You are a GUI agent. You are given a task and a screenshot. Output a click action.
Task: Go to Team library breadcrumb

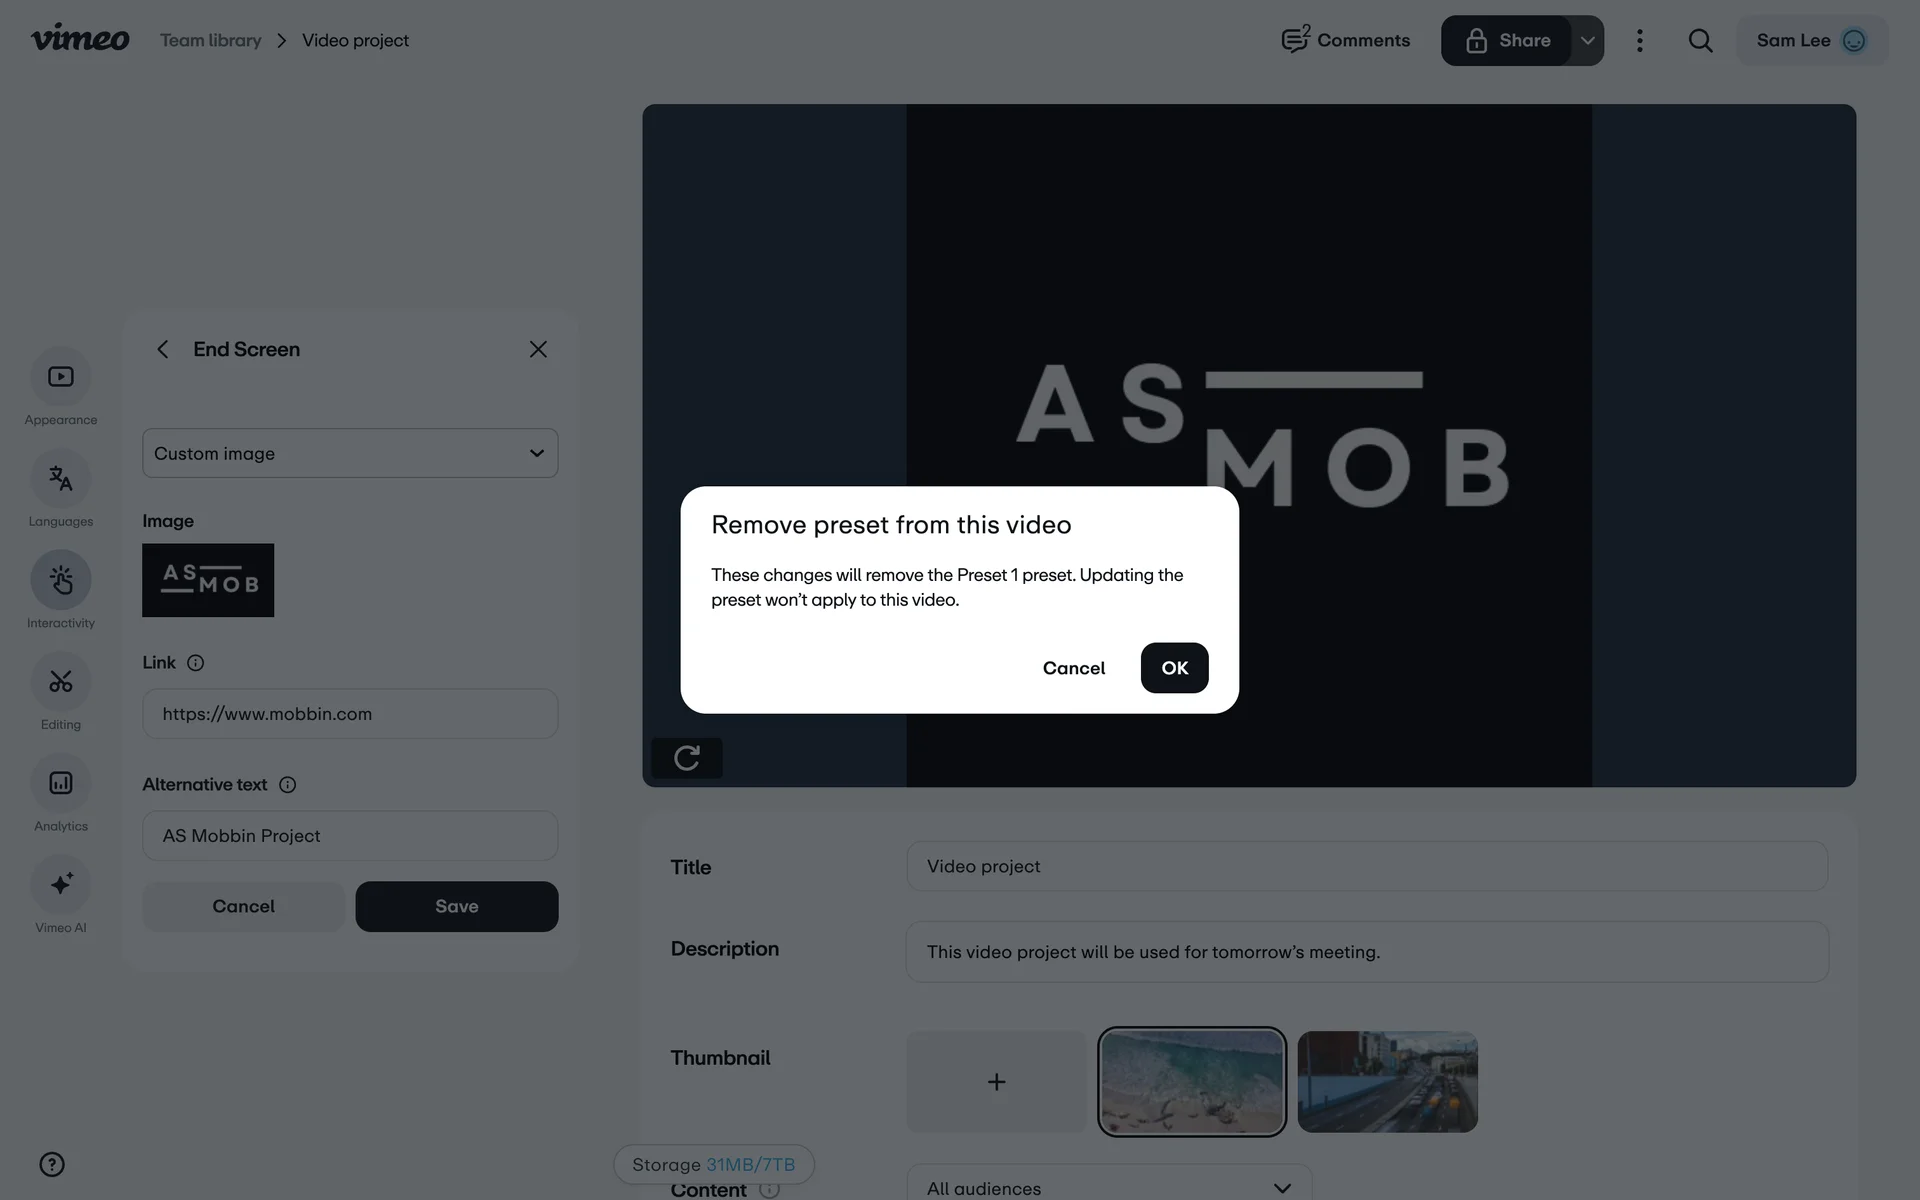(211, 41)
